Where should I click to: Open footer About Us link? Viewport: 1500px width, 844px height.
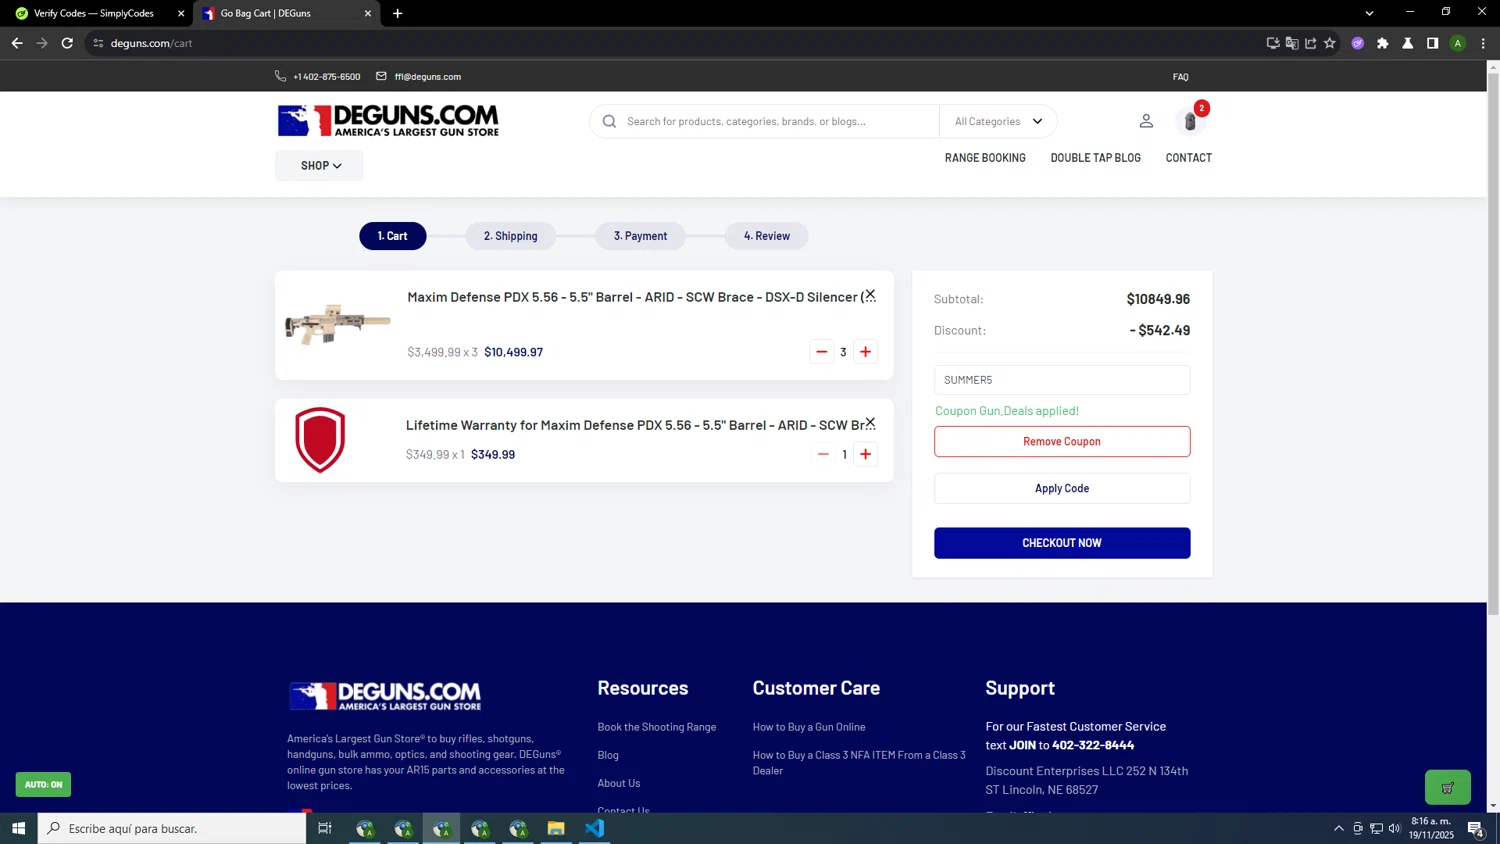(619, 783)
